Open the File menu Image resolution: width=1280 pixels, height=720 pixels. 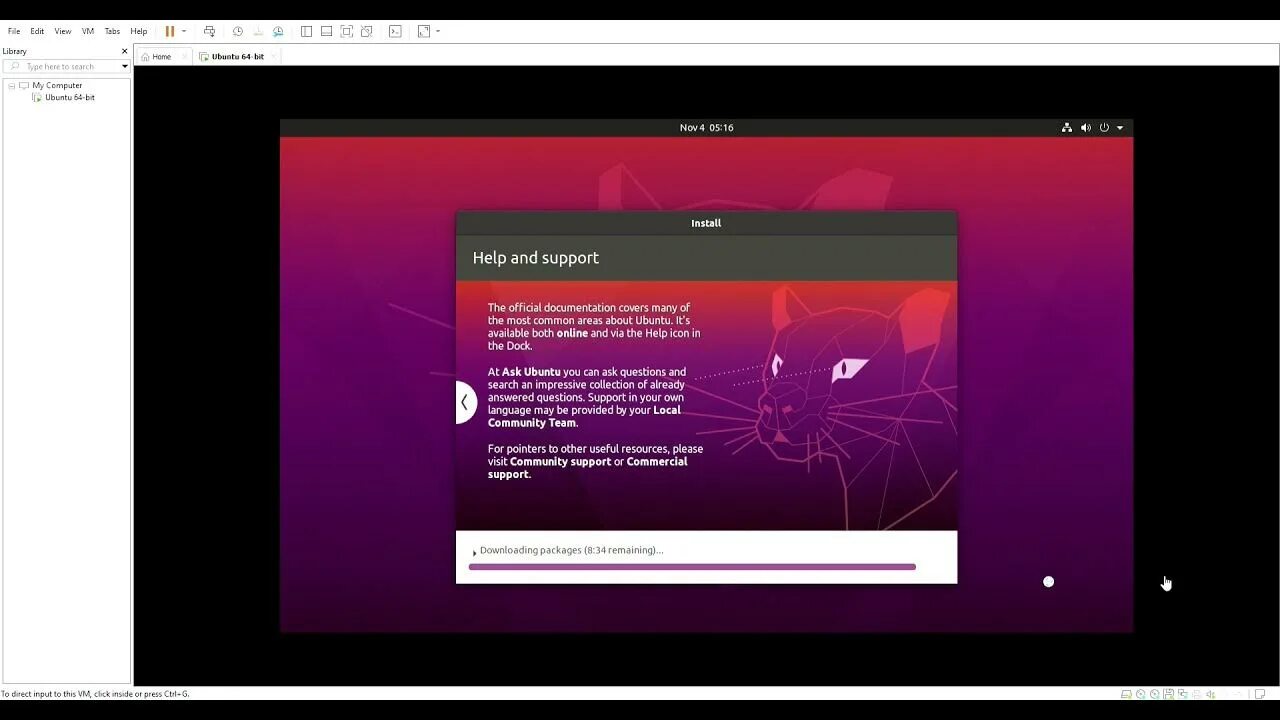pyautogui.click(x=14, y=31)
